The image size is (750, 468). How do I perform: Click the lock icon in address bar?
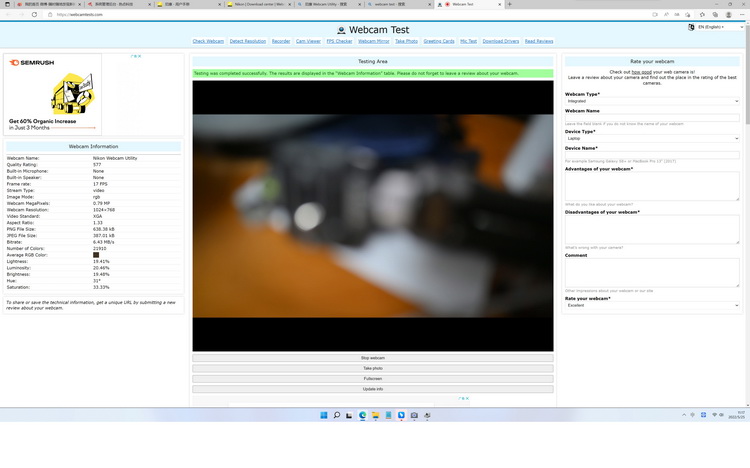(x=50, y=14)
